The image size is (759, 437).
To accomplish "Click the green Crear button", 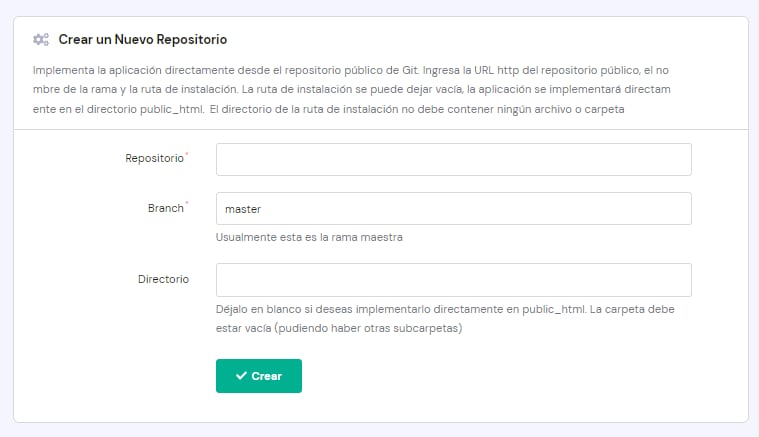I will (x=259, y=376).
